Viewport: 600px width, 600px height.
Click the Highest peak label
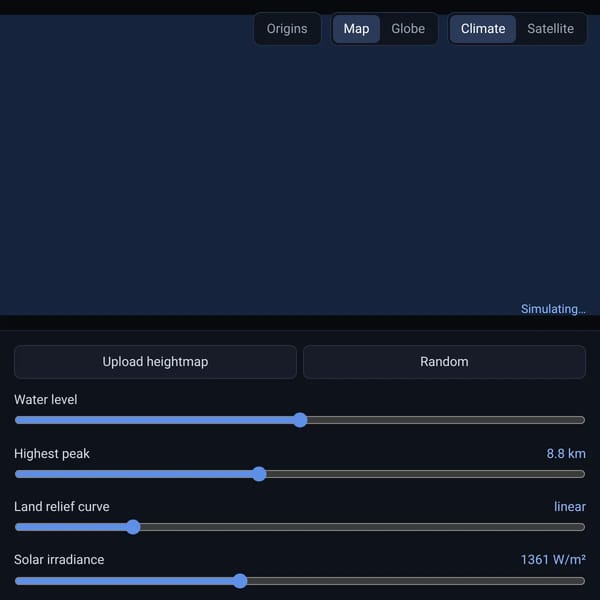pos(52,454)
